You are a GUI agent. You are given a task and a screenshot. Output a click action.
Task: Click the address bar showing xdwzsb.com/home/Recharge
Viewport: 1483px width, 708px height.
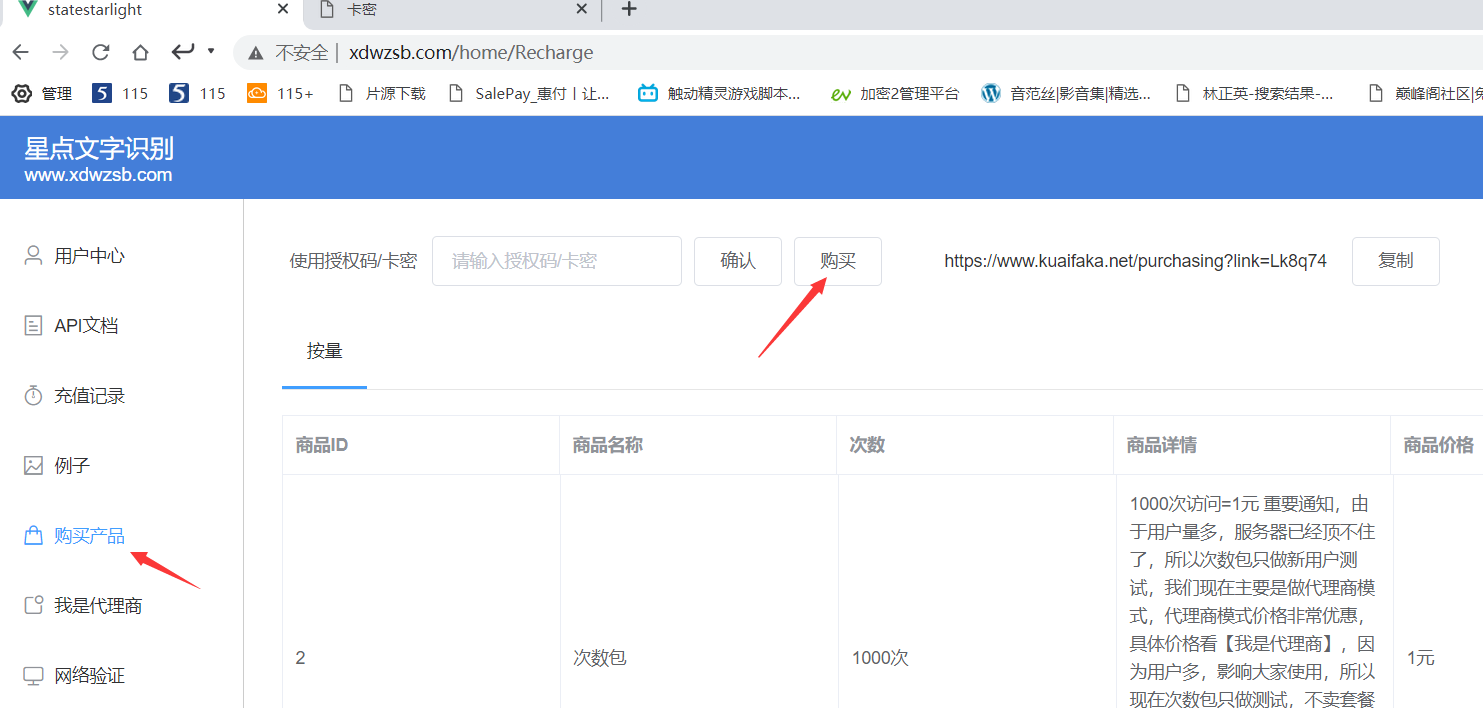tap(470, 53)
